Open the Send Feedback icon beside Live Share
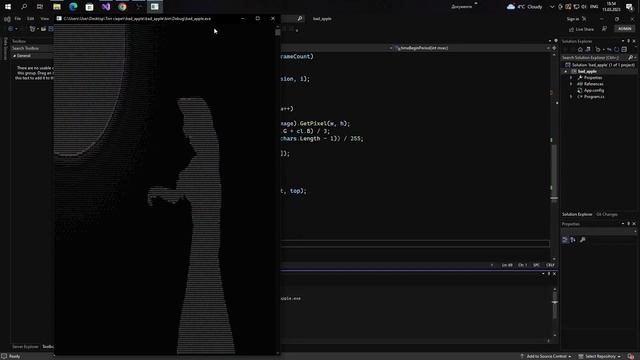 (x=604, y=29)
